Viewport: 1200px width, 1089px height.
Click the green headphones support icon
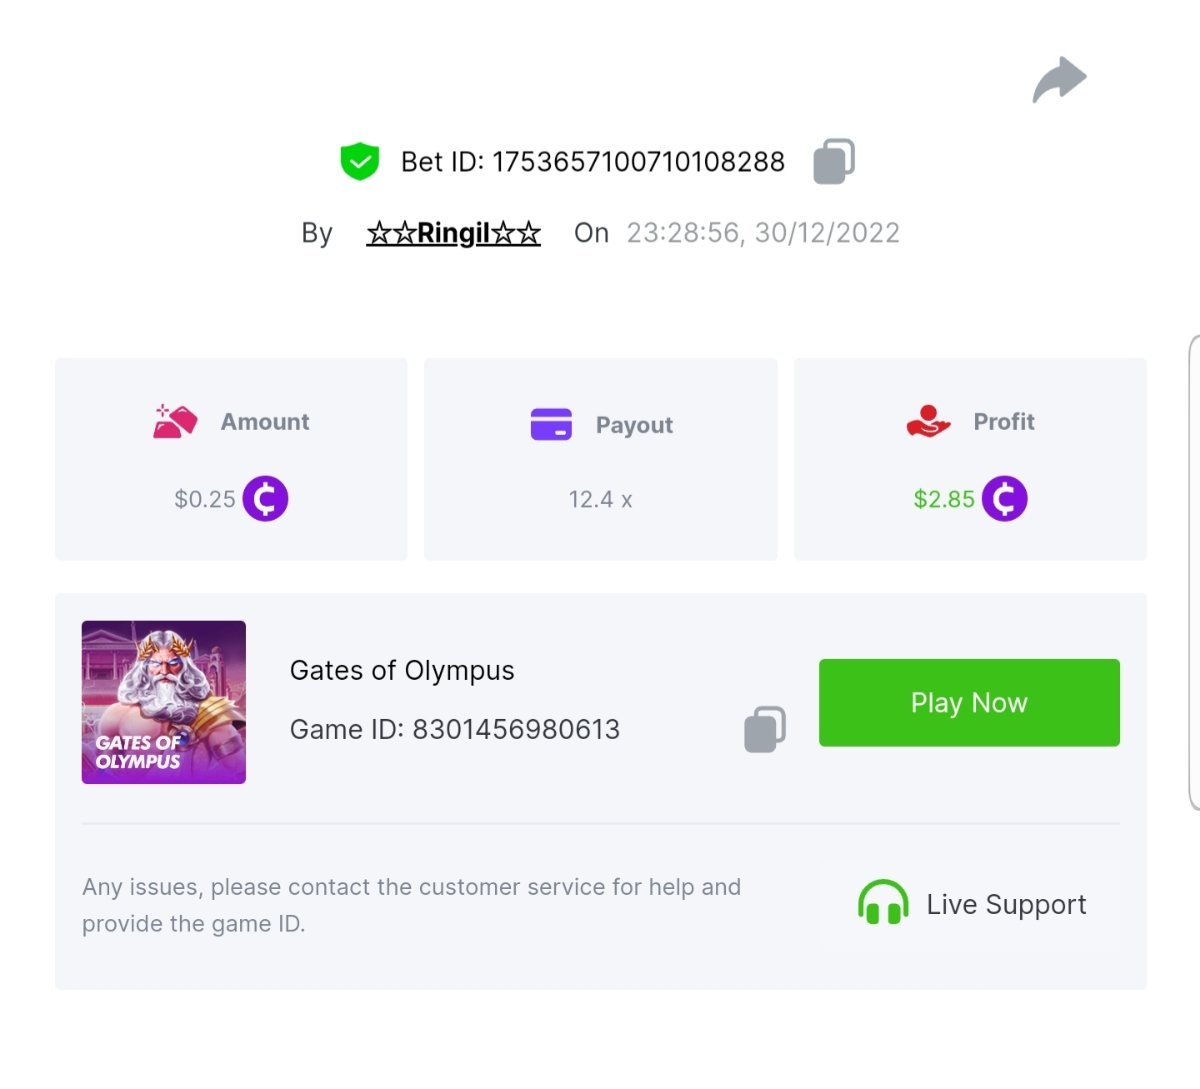click(x=883, y=904)
